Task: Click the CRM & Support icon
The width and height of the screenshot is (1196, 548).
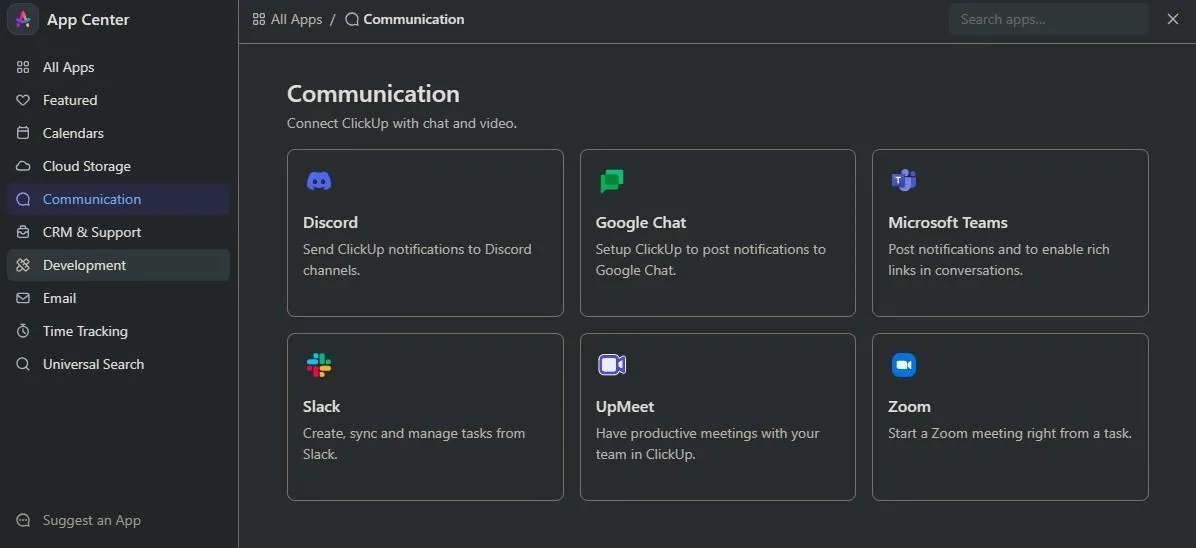Action: [23, 232]
